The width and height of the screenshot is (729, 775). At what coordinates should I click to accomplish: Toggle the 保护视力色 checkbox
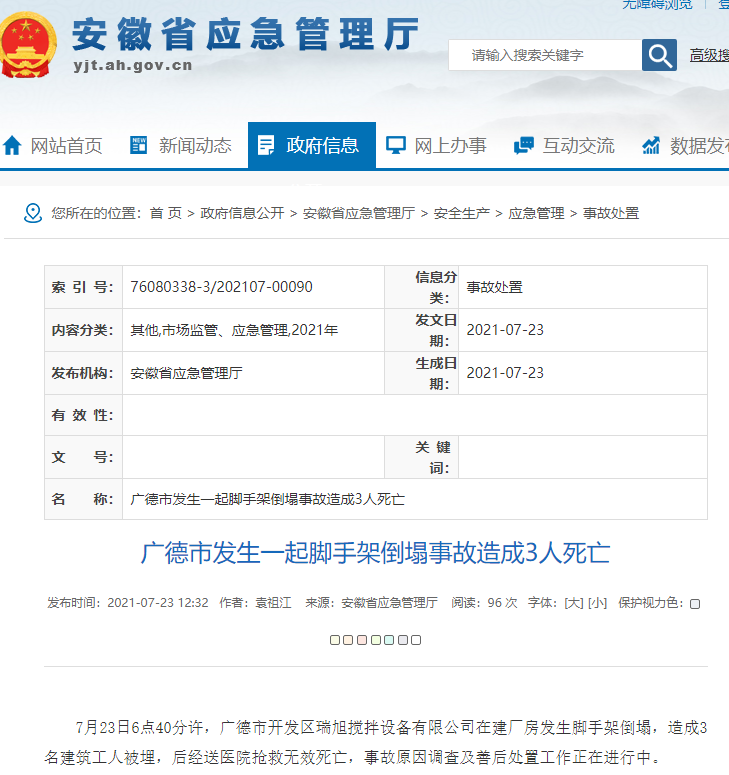click(x=695, y=604)
